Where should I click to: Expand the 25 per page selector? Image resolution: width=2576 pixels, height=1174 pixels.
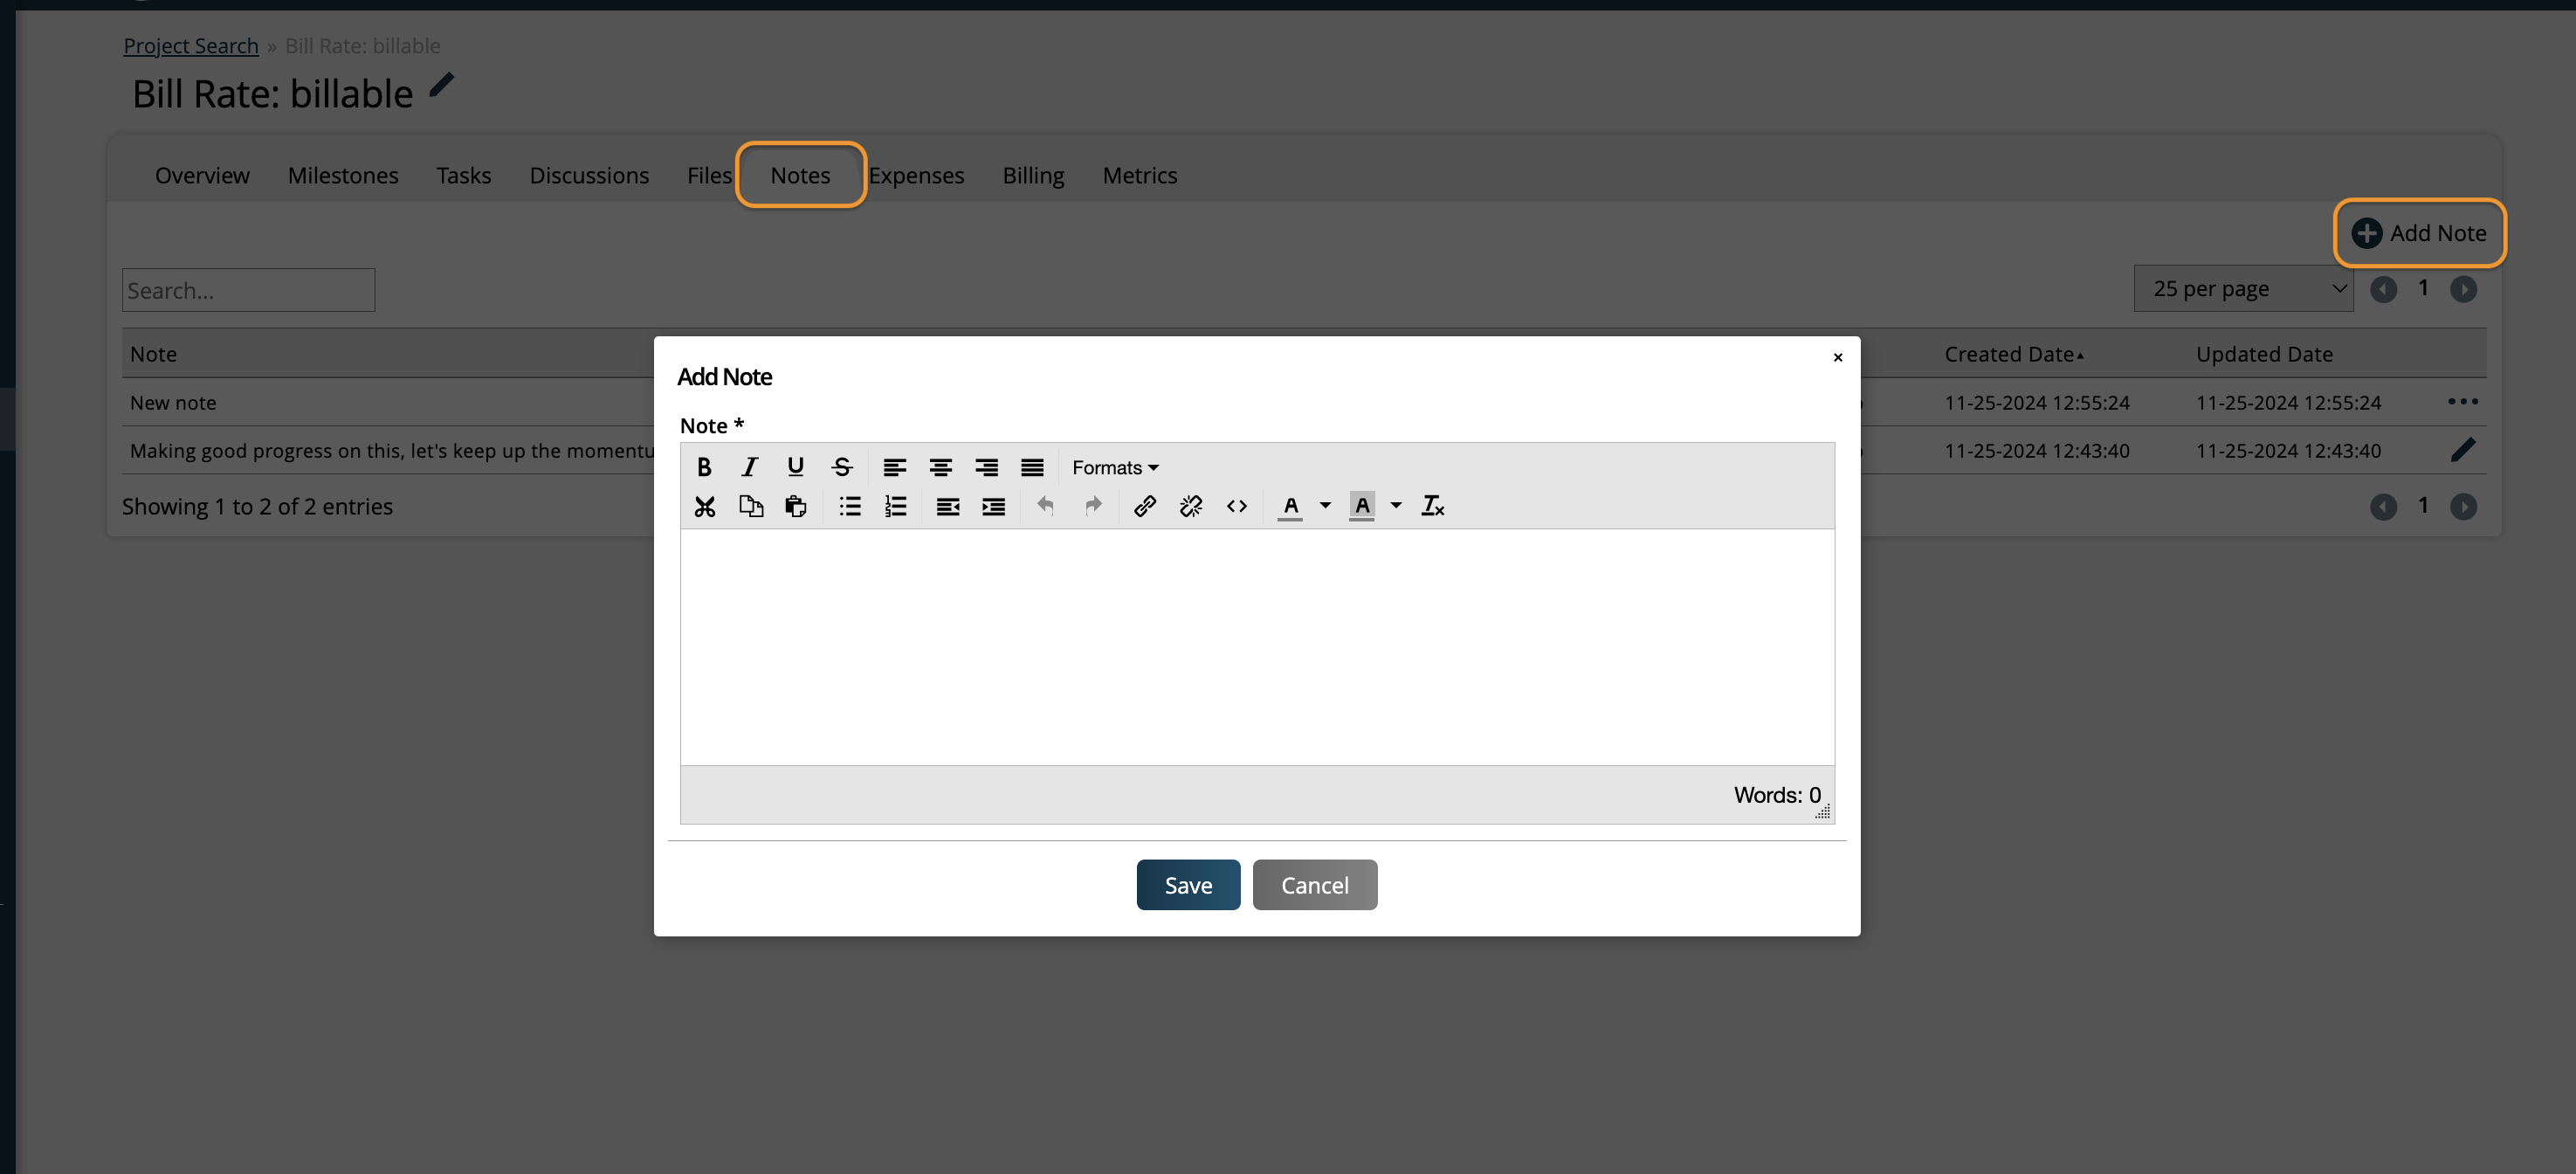click(2244, 287)
